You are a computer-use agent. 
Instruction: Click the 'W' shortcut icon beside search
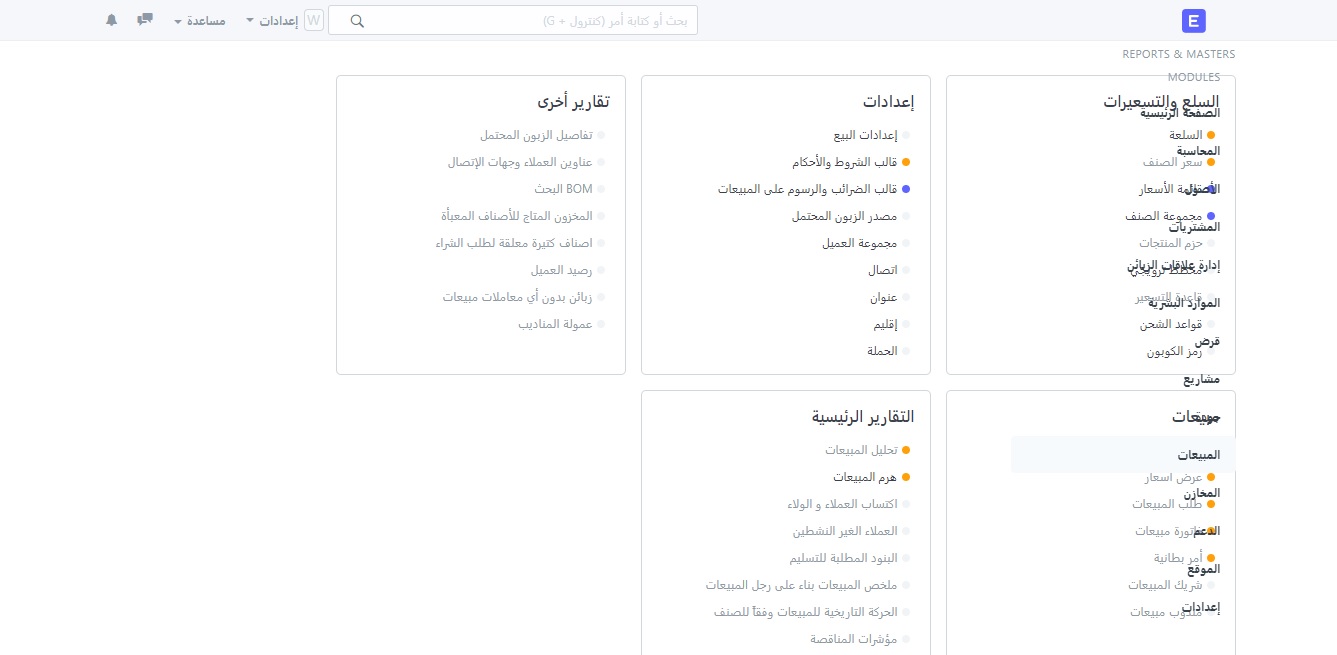click(314, 19)
